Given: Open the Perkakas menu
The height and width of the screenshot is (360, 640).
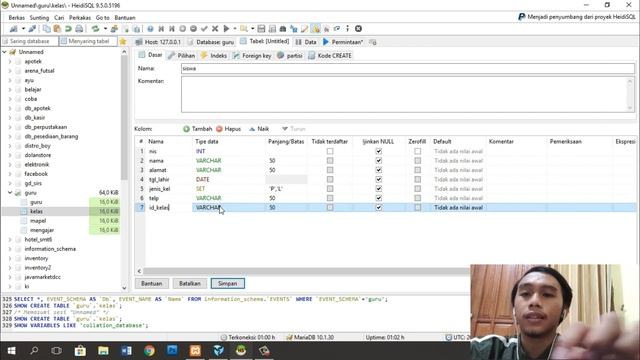Looking at the screenshot, I should coord(80,18).
